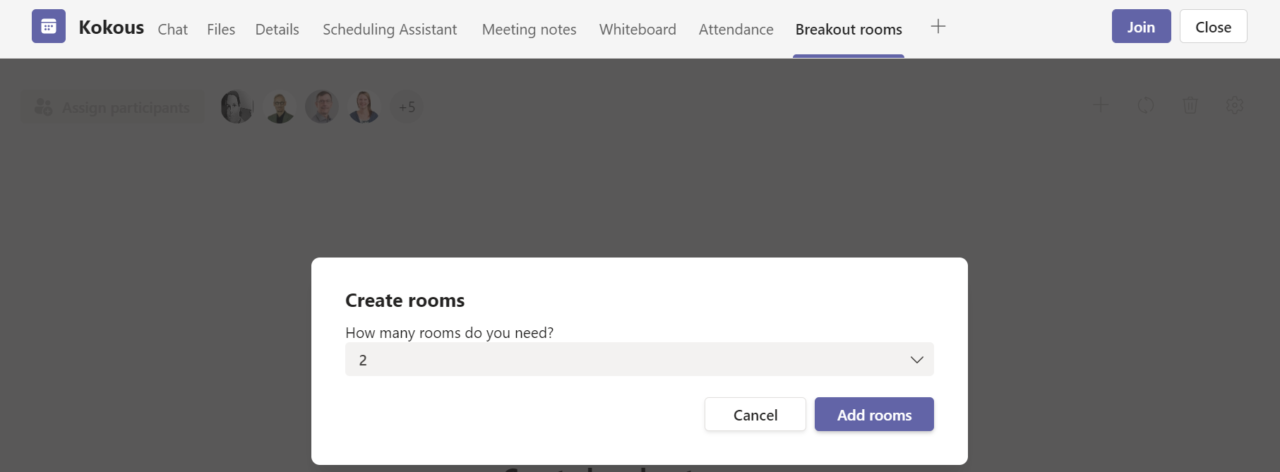This screenshot has height=472, width=1280.
Task: Add a new tab with plus icon
Action: pyautogui.click(x=938, y=27)
